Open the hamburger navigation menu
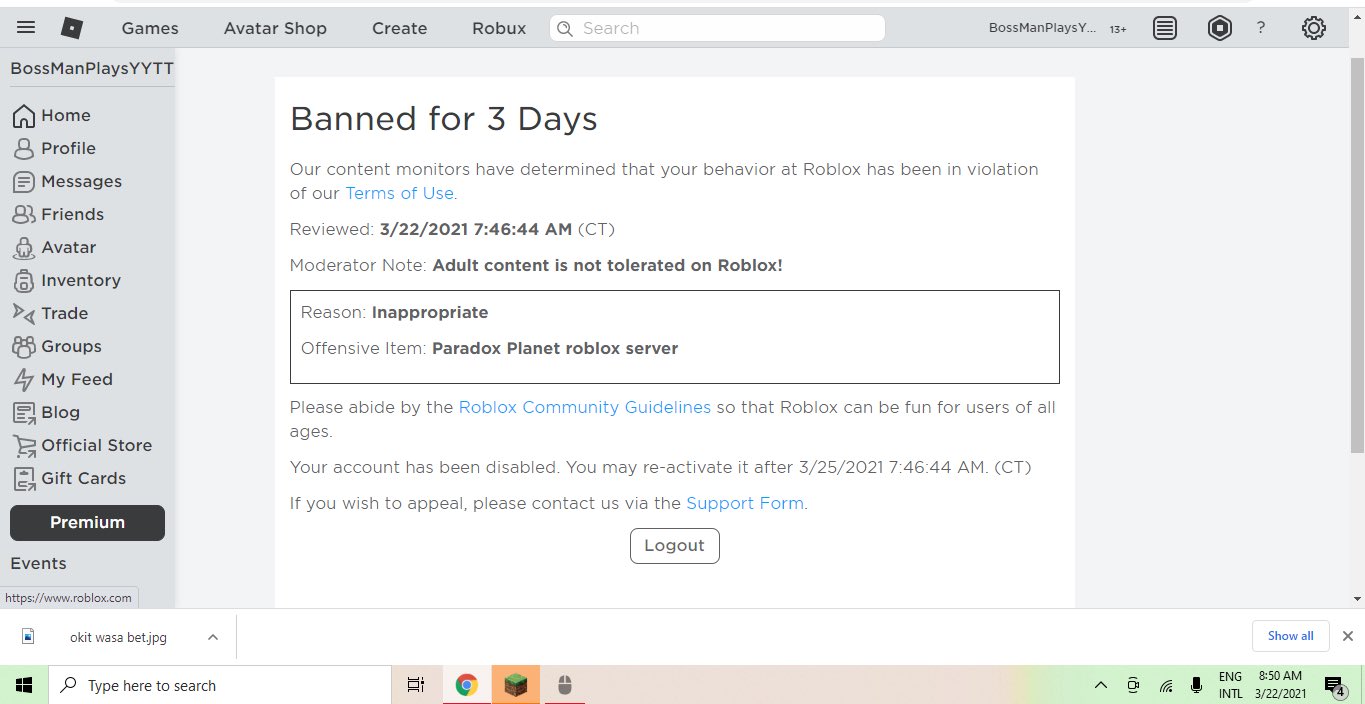The image size is (1365, 704). [x=26, y=28]
